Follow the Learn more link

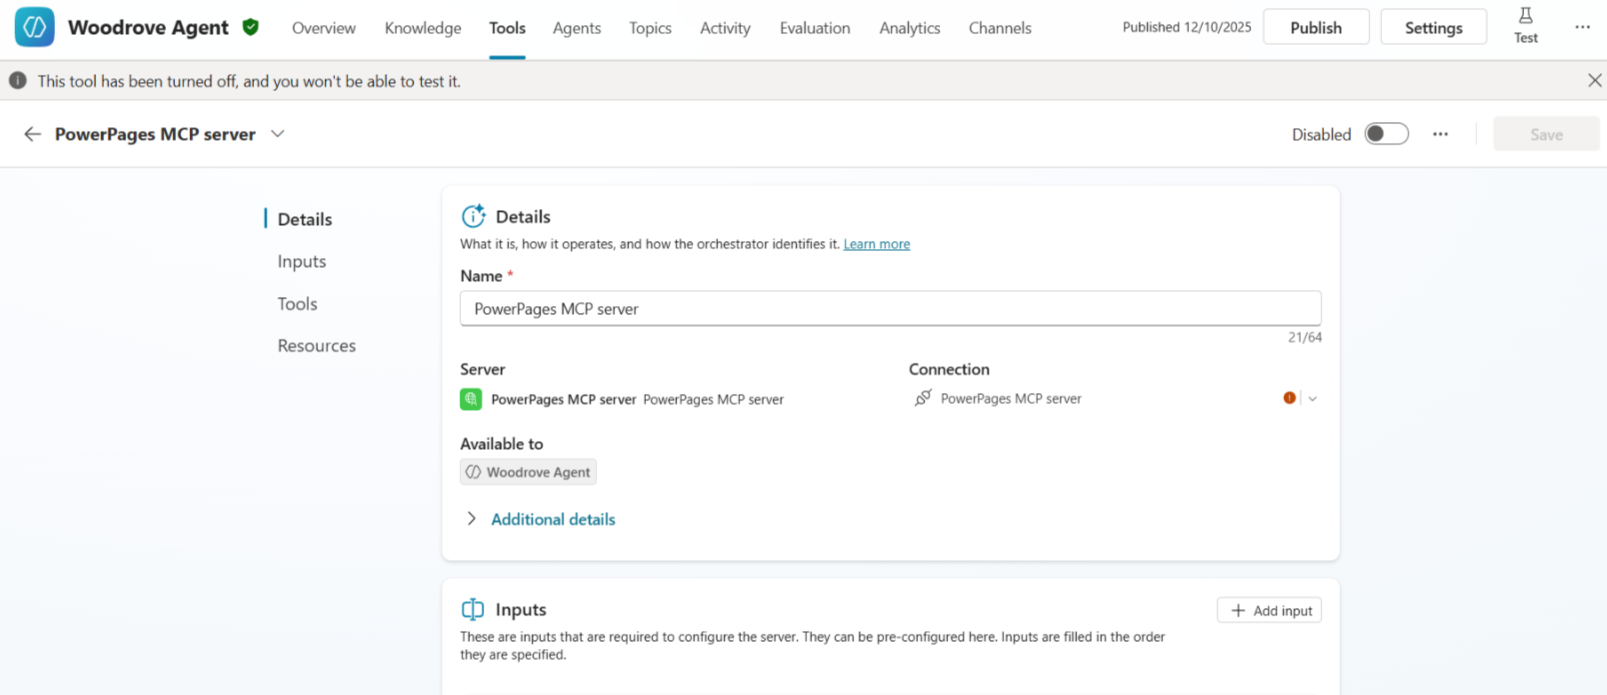(877, 244)
